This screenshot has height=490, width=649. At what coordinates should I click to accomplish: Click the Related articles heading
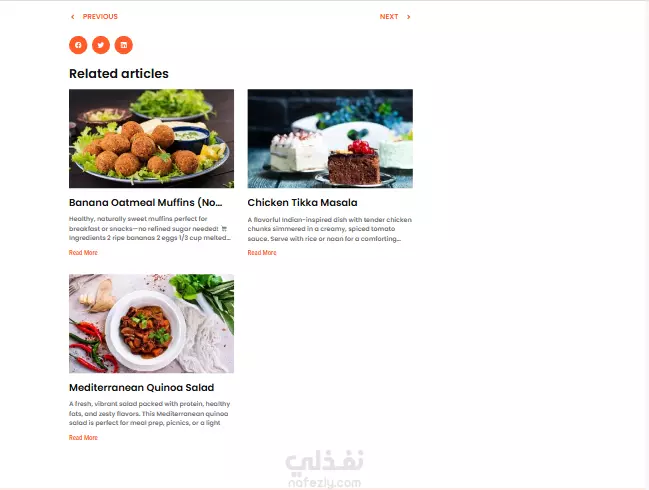click(x=119, y=74)
